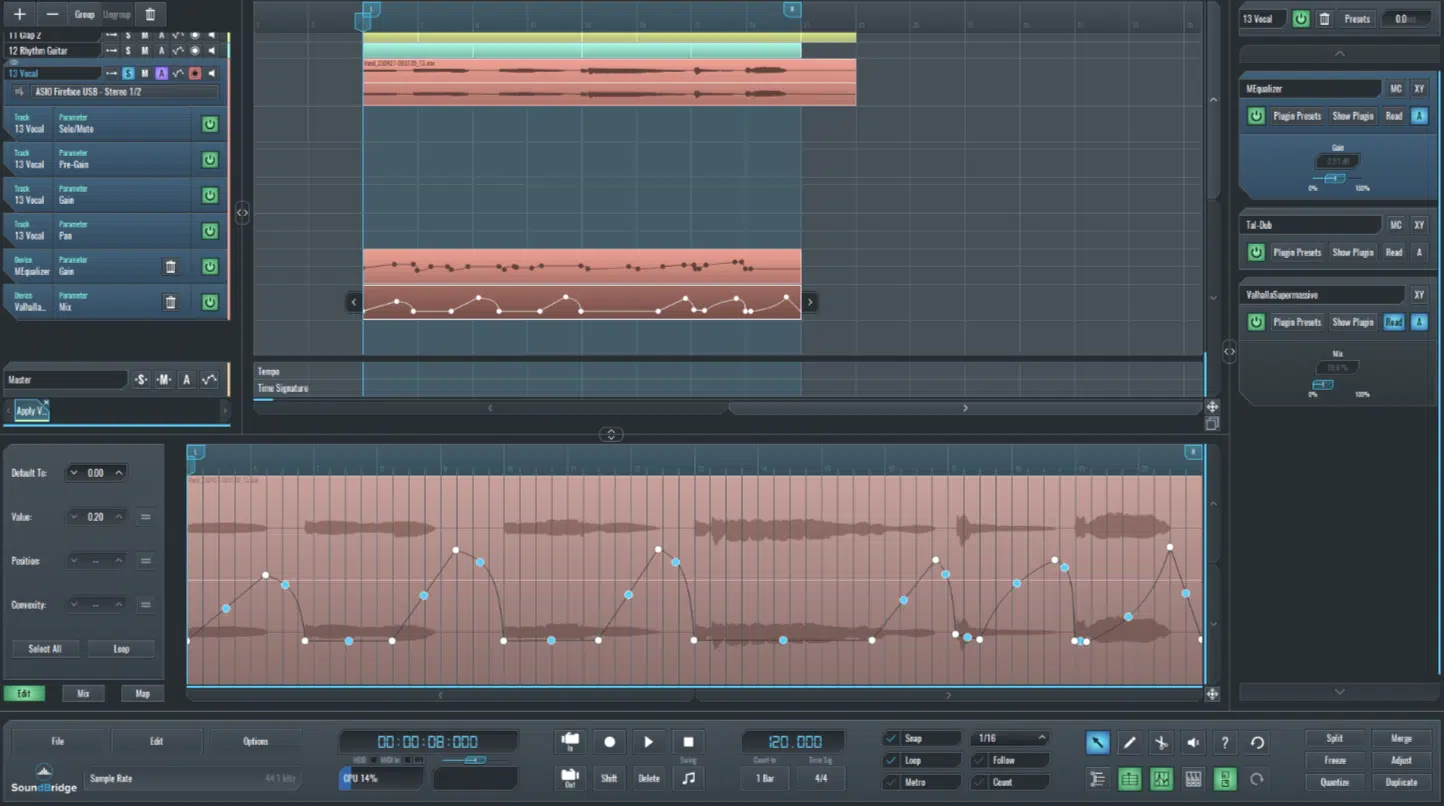The image size is (1444, 806).
Task: Remove a track with the minus button
Action: pyautogui.click(x=52, y=14)
